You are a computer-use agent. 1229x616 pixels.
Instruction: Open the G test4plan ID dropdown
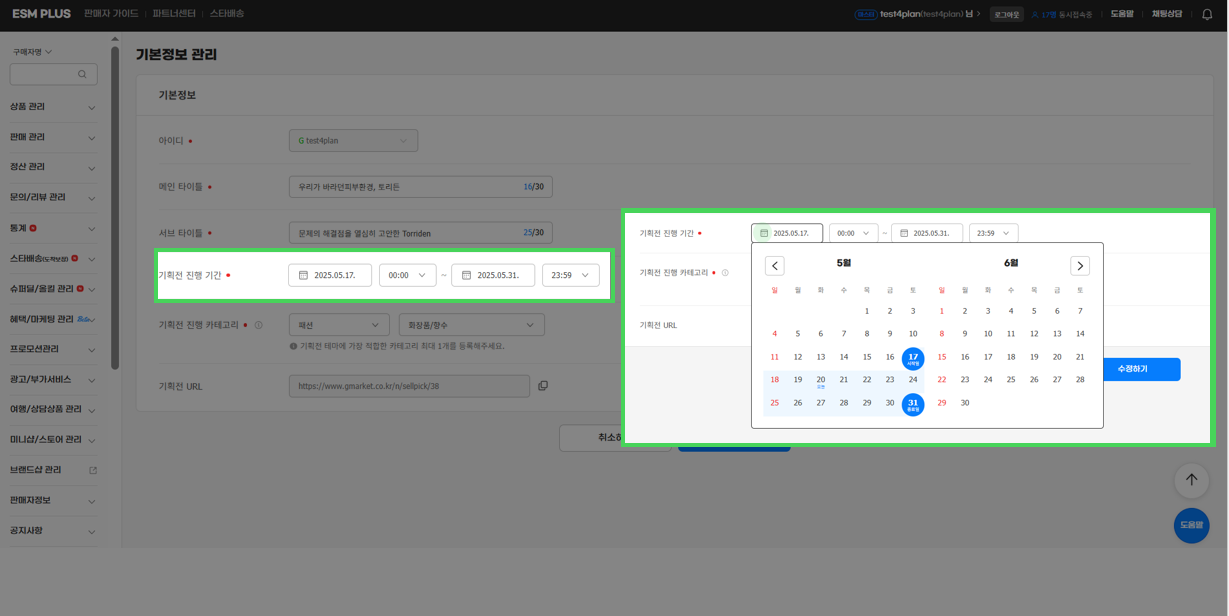pyautogui.click(x=353, y=141)
